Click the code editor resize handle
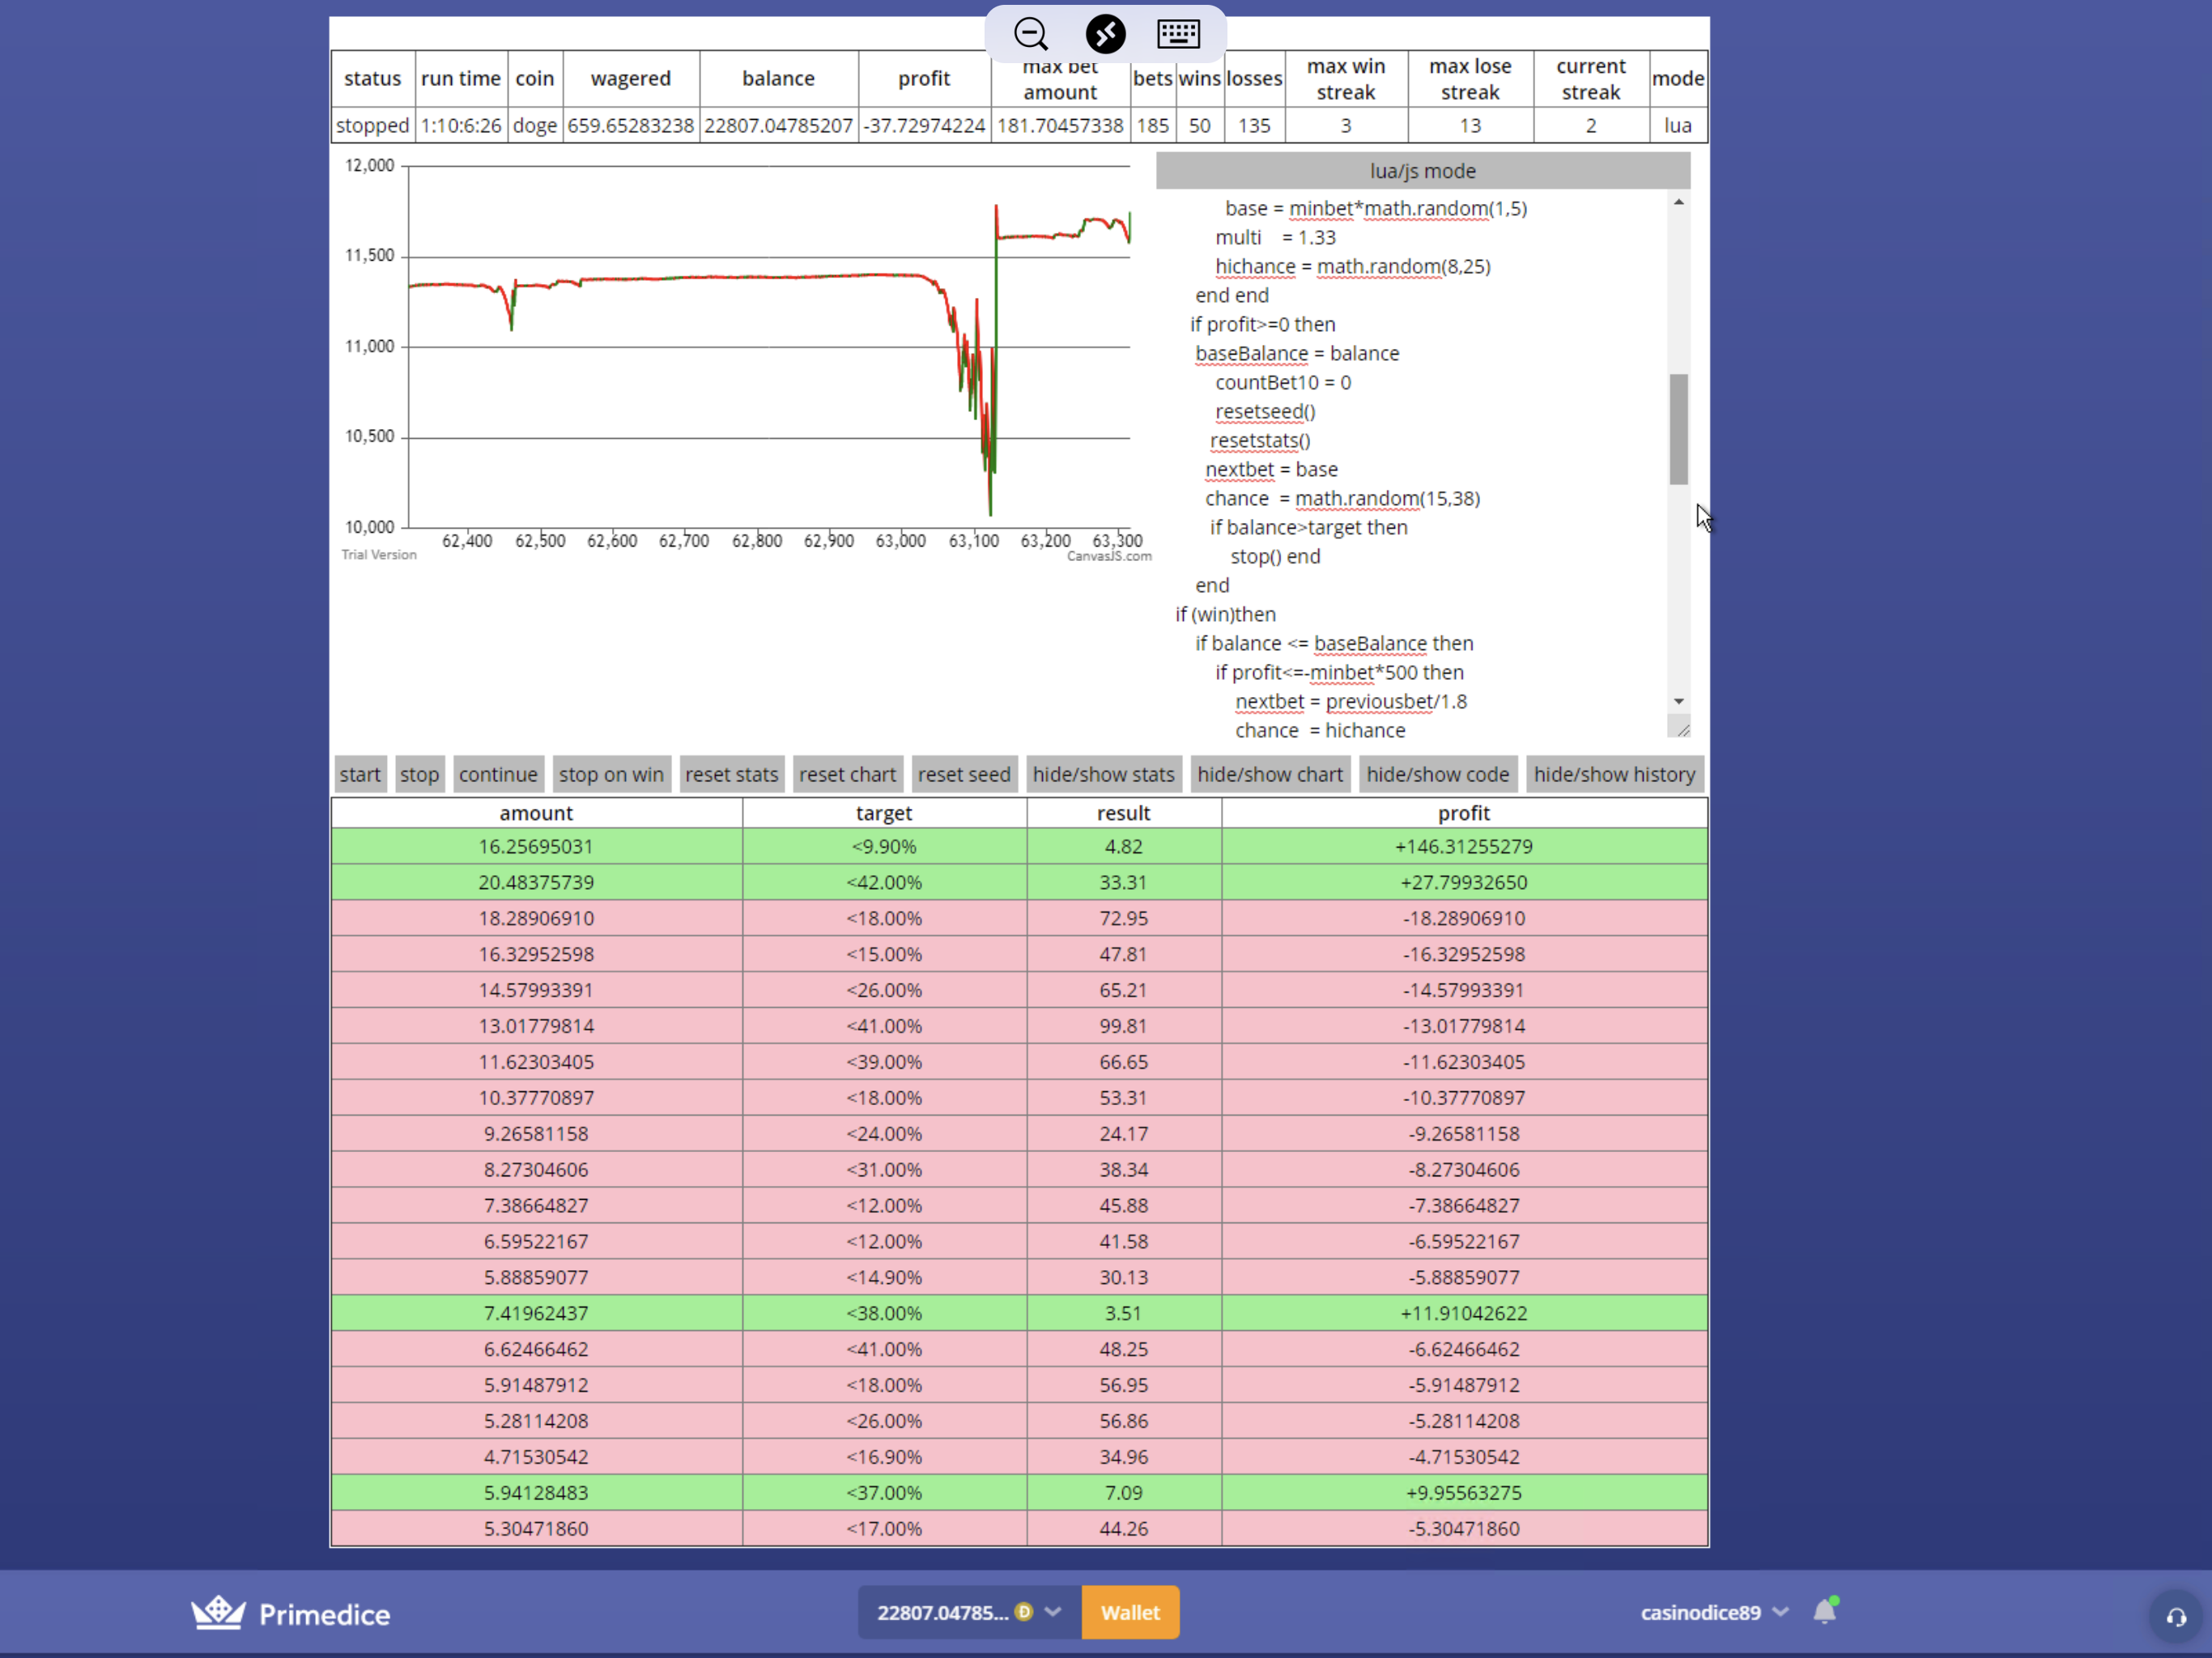Screen dimensions: 2212x1658 (1682, 729)
